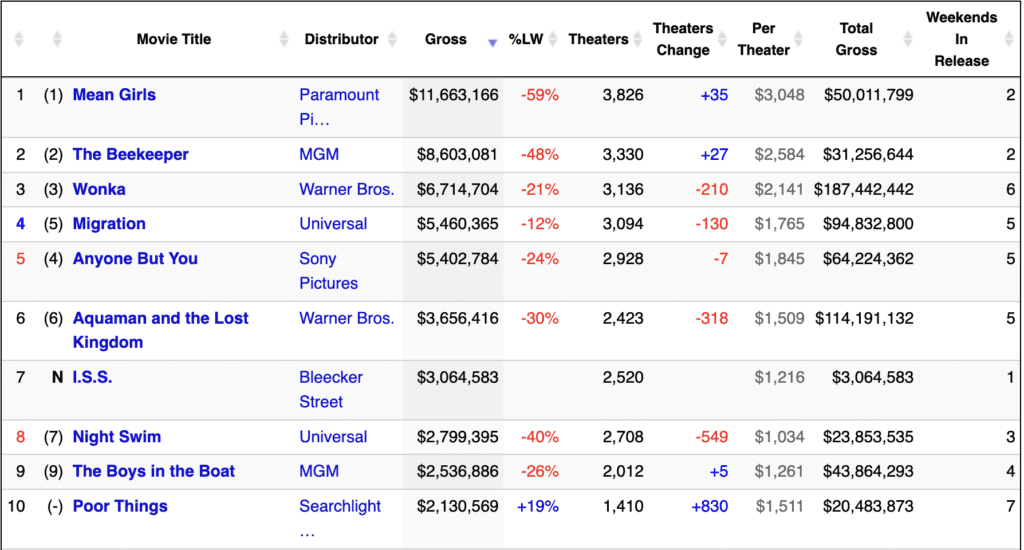This screenshot has width=1024, height=550.
Task: Open the Warner Bros. link in Wonka row
Action: pyautogui.click(x=347, y=189)
